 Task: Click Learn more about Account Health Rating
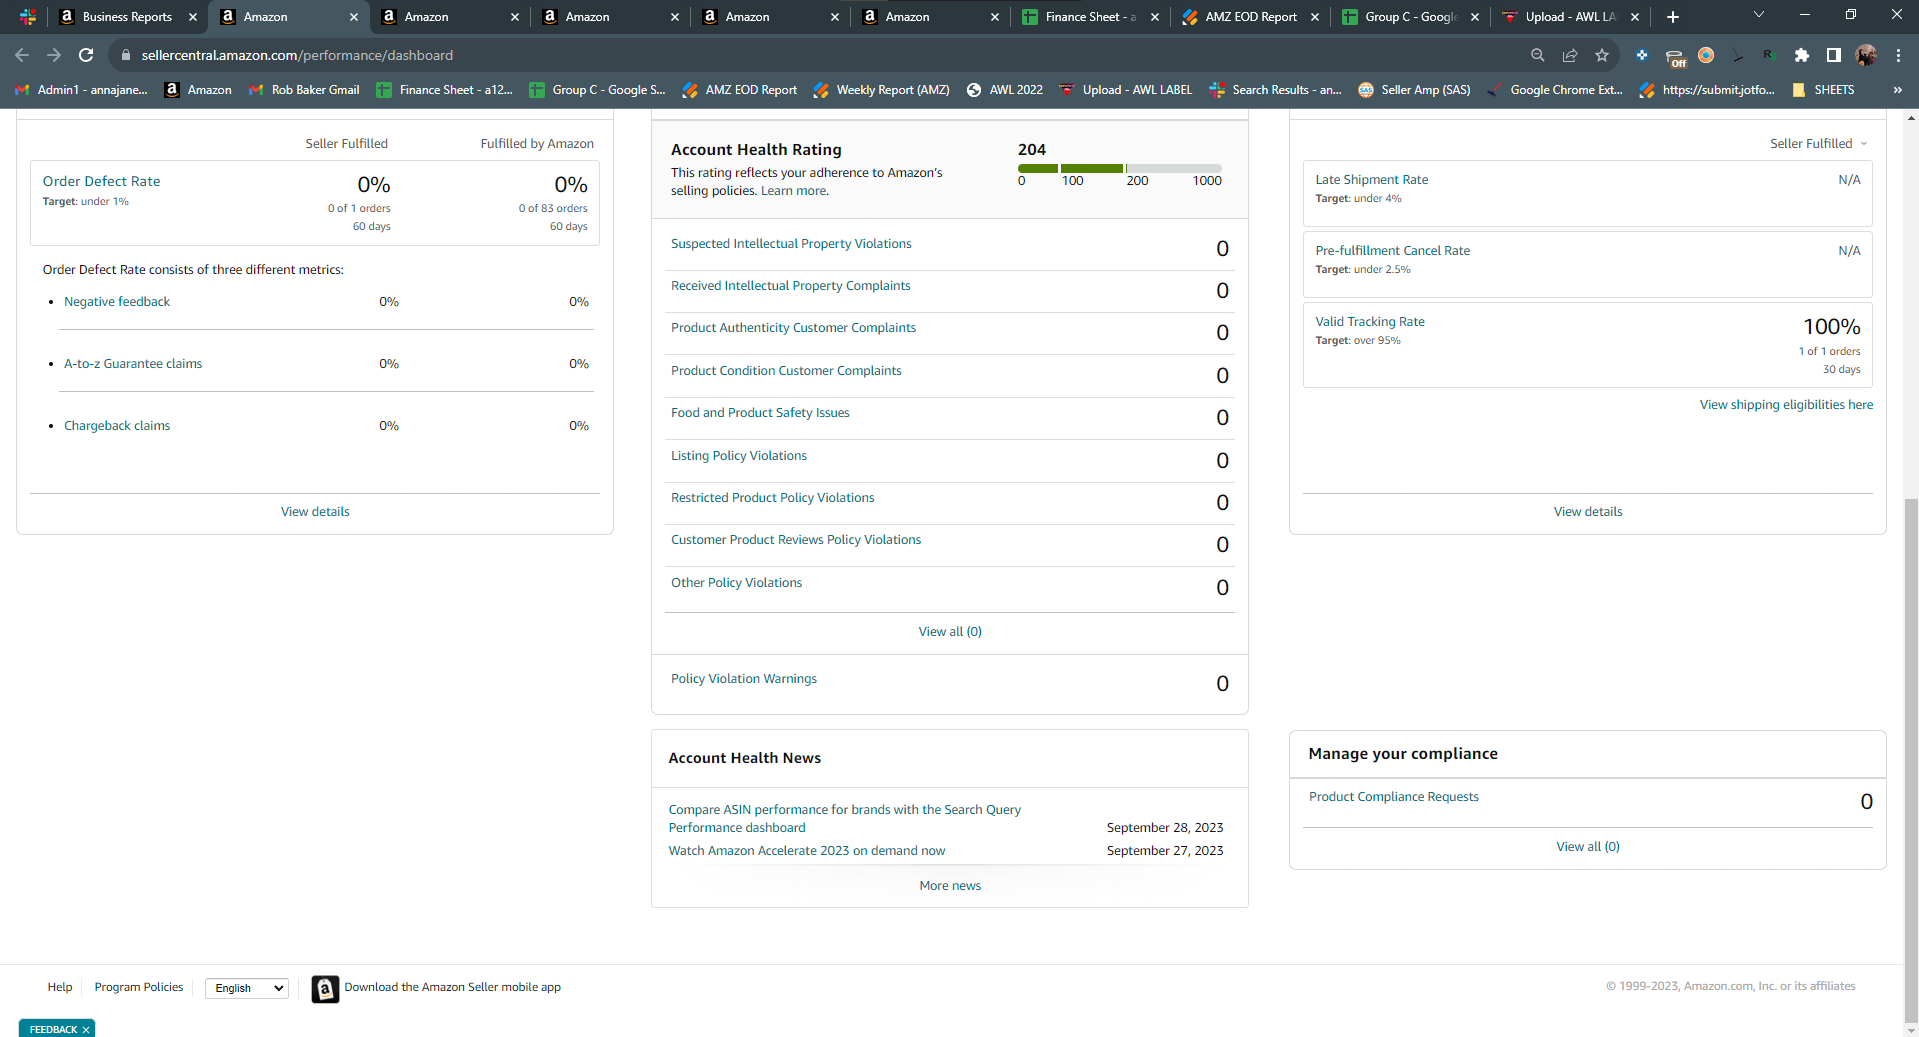pyautogui.click(x=795, y=191)
